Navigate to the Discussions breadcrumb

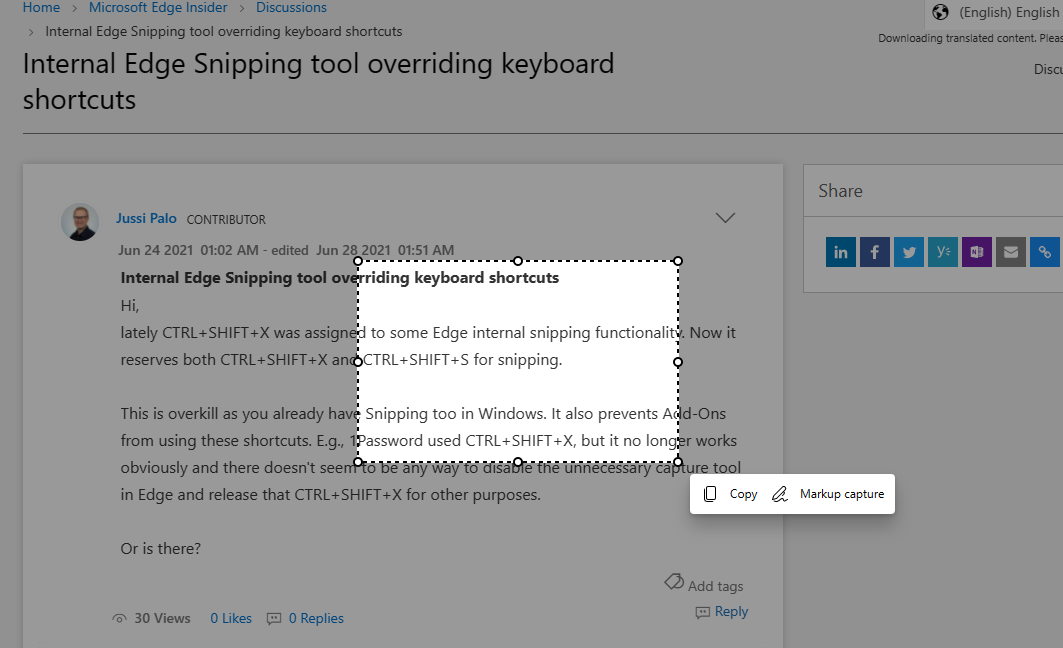pos(291,7)
